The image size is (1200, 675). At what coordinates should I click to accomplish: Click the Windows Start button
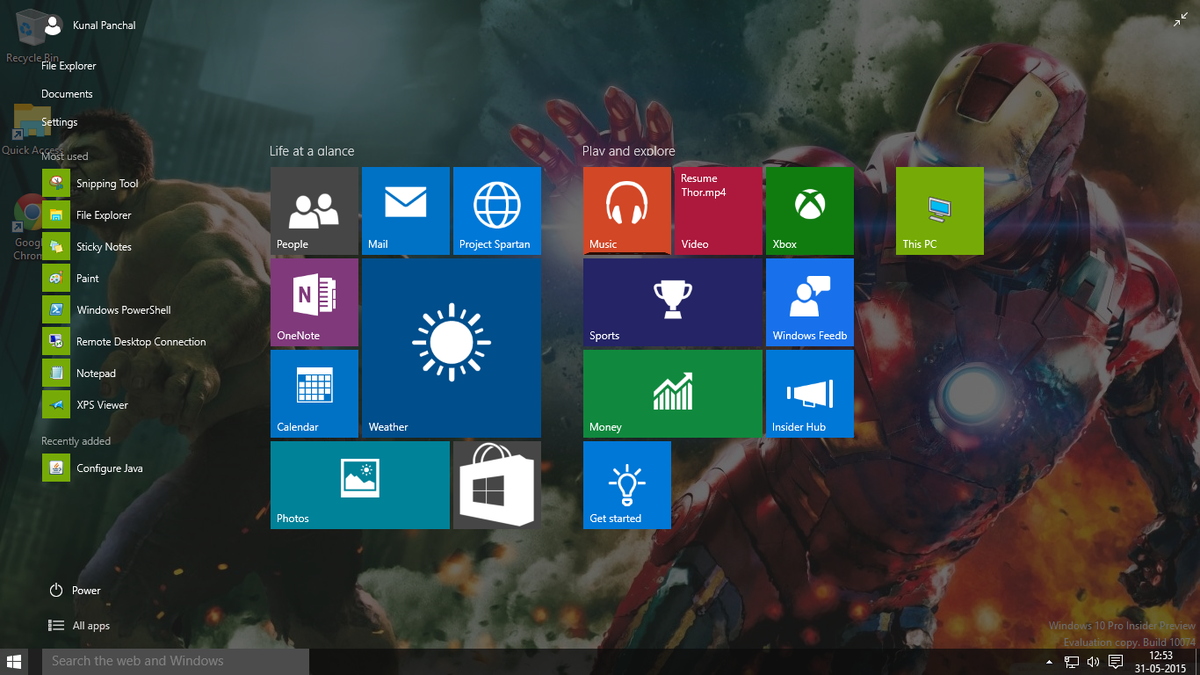(x=15, y=661)
